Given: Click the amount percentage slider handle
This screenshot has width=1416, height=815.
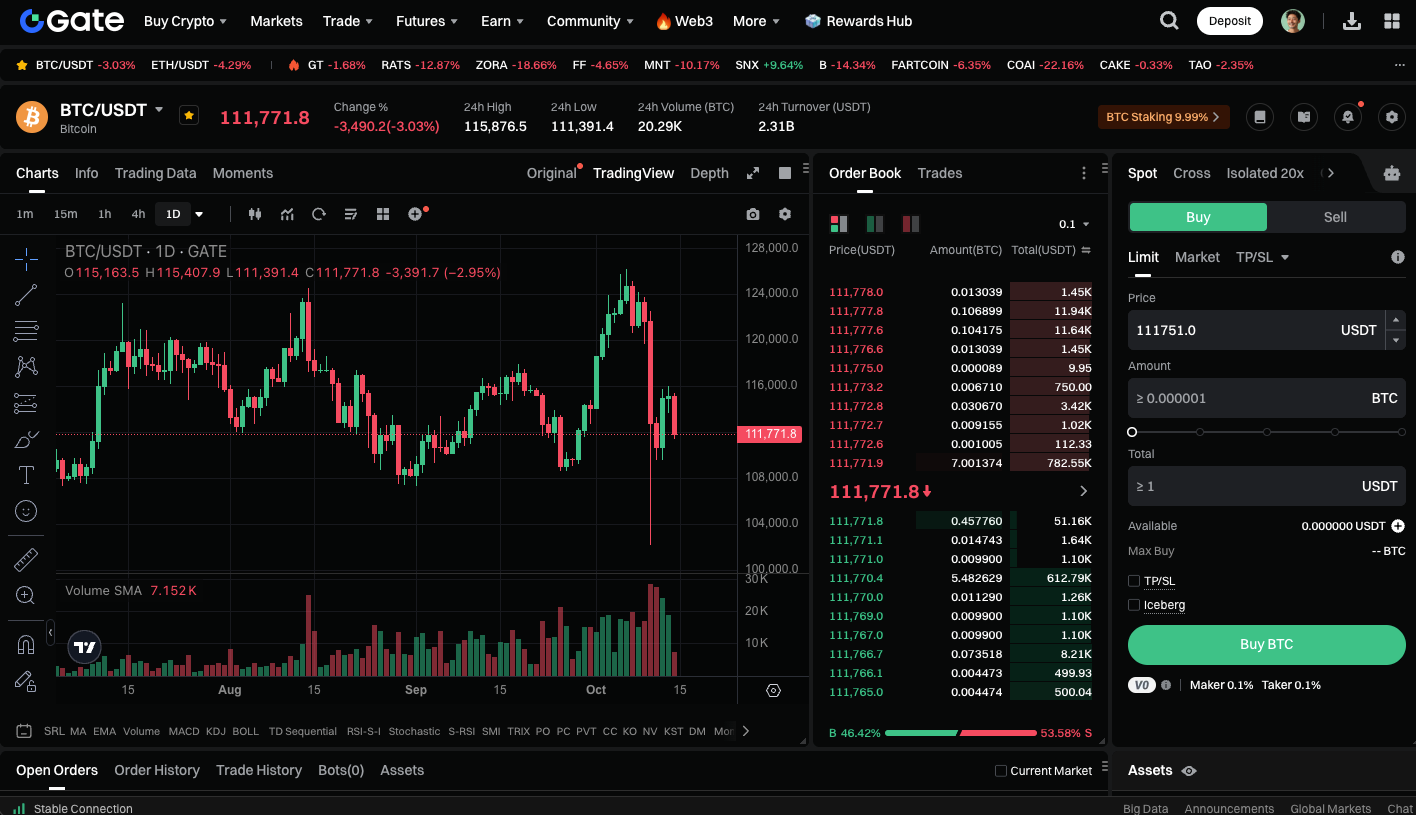Looking at the screenshot, I should click(1132, 432).
